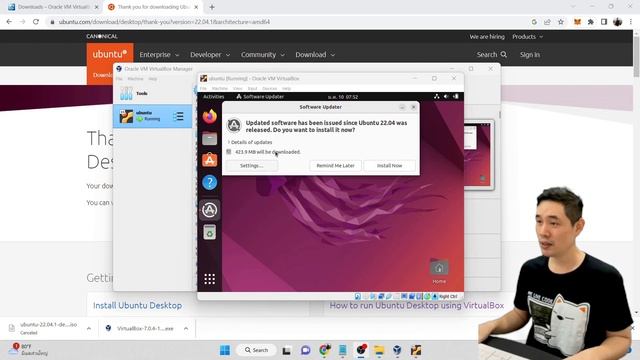Image resolution: width=640 pixels, height=360 pixels.
Task: Click We are hiring link
Action: [x=487, y=37]
